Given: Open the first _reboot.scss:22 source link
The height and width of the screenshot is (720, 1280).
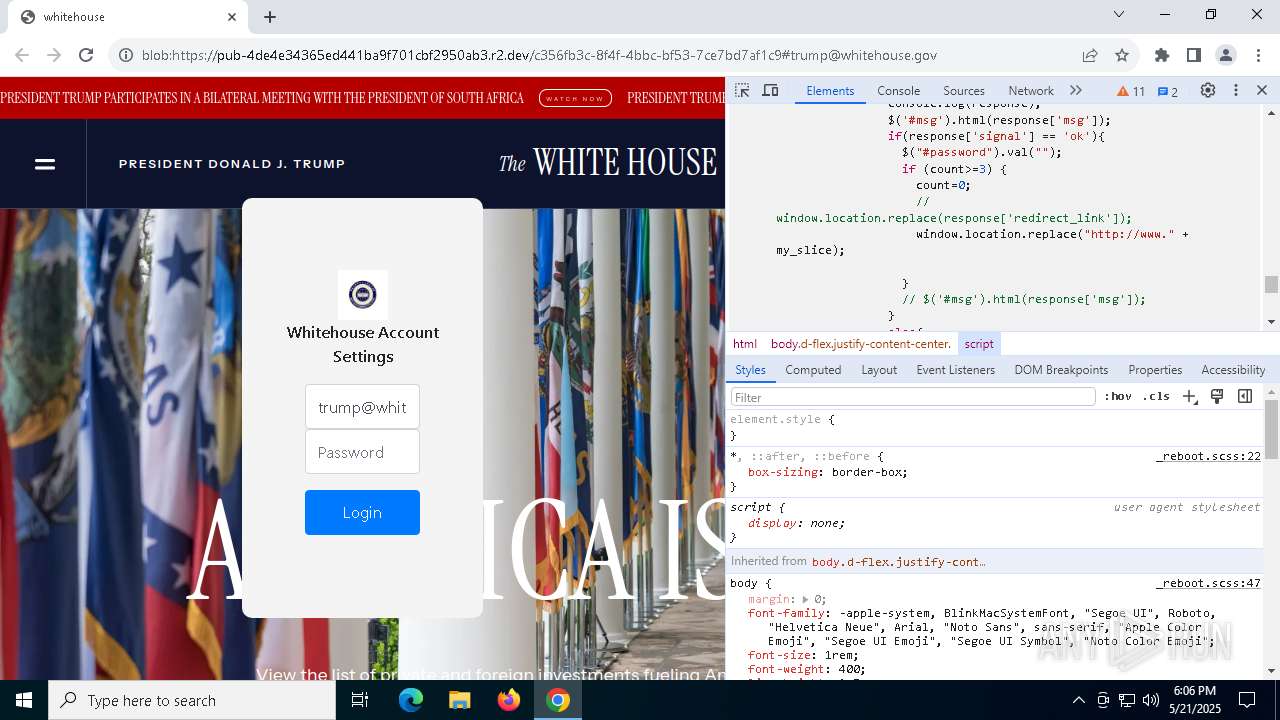Looking at the screenshot, I should pos(1208,456).
